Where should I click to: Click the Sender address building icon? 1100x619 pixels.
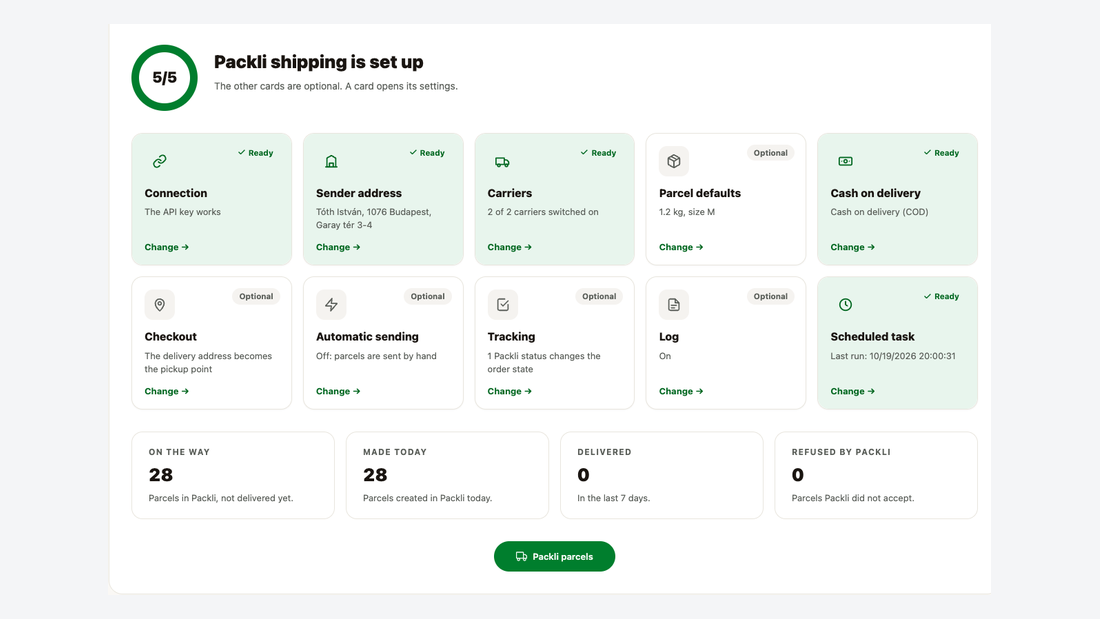[x=331, y=161]
